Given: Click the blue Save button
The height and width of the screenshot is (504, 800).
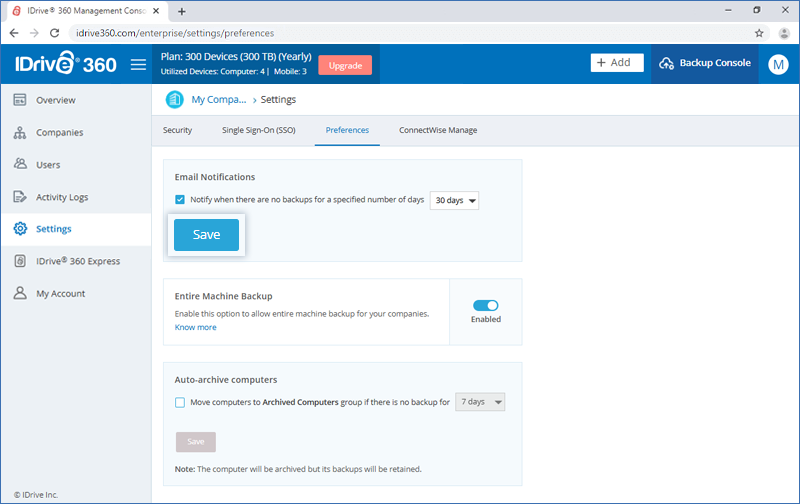Looking at the screenshot, I should click(206, 235).
